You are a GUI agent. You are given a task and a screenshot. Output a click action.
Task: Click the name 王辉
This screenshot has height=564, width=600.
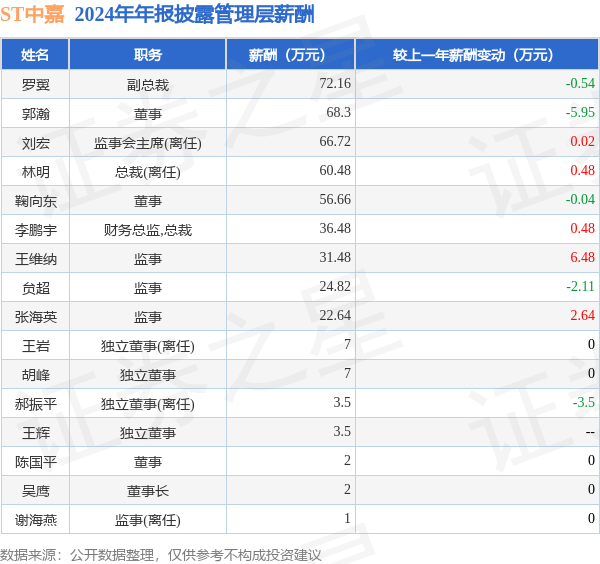tap(36, 433)
